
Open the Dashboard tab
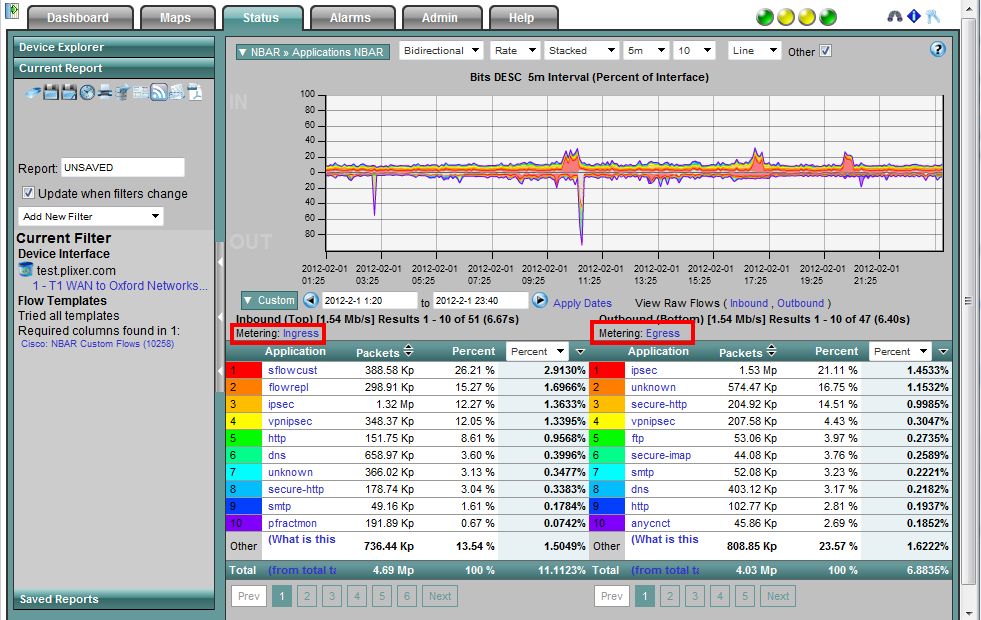78,18
